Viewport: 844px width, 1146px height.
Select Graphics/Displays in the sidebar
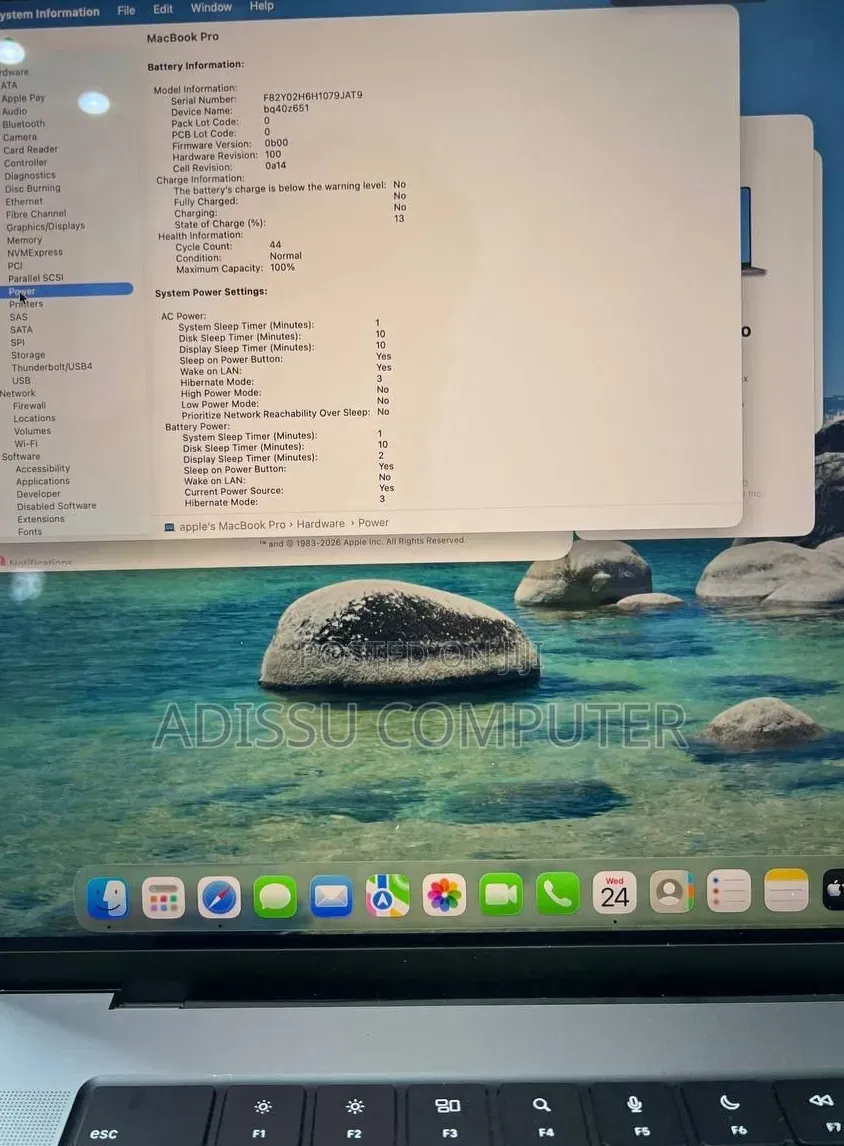tap(46, 227)
